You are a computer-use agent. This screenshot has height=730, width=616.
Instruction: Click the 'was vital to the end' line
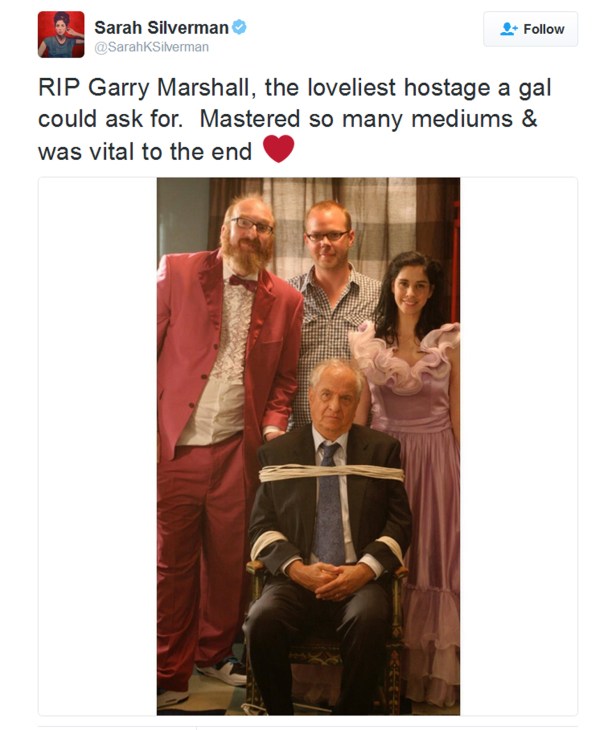(145, 152)
